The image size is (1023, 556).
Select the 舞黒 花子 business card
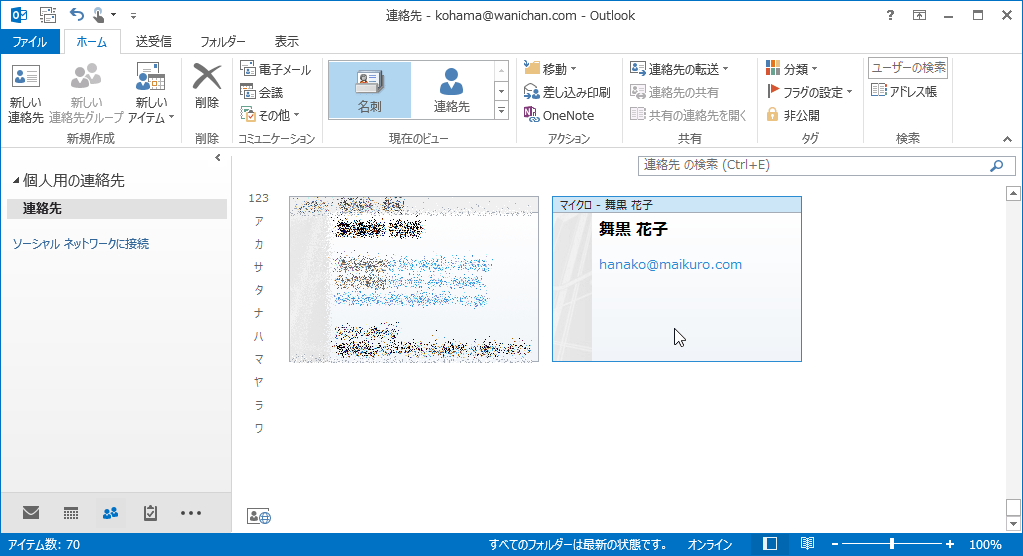[677, 279]
